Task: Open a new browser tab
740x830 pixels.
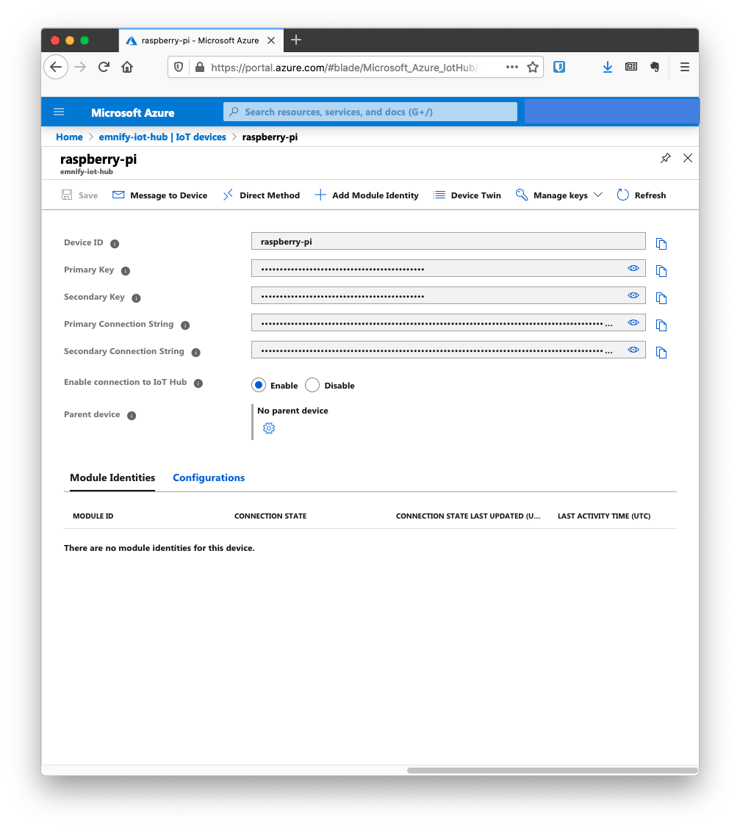Action: [296, 40]
